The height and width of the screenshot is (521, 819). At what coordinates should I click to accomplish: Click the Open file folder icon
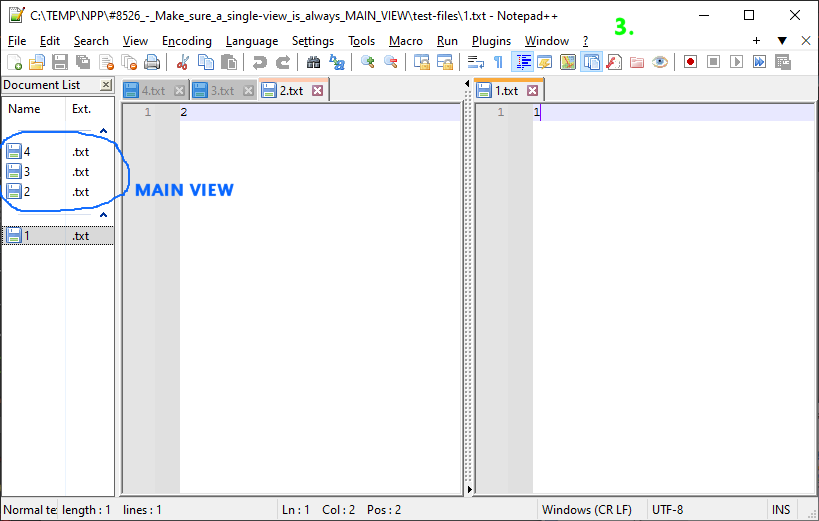36,62
